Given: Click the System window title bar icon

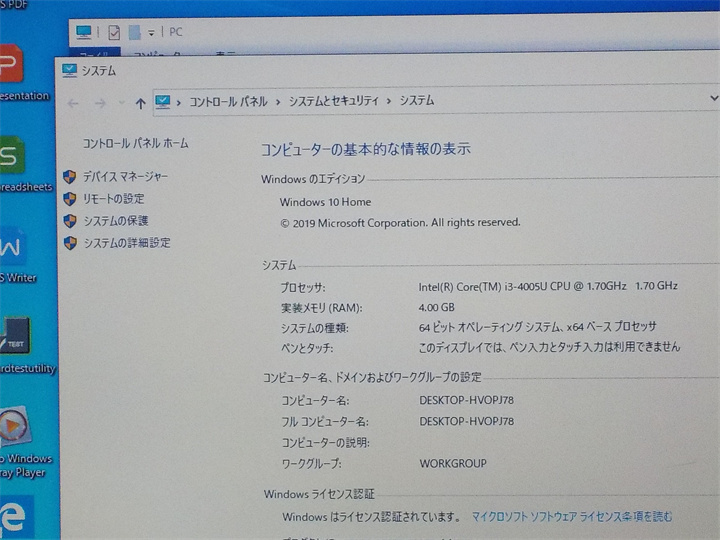Looking at the screenshot, I should (69, 70).
